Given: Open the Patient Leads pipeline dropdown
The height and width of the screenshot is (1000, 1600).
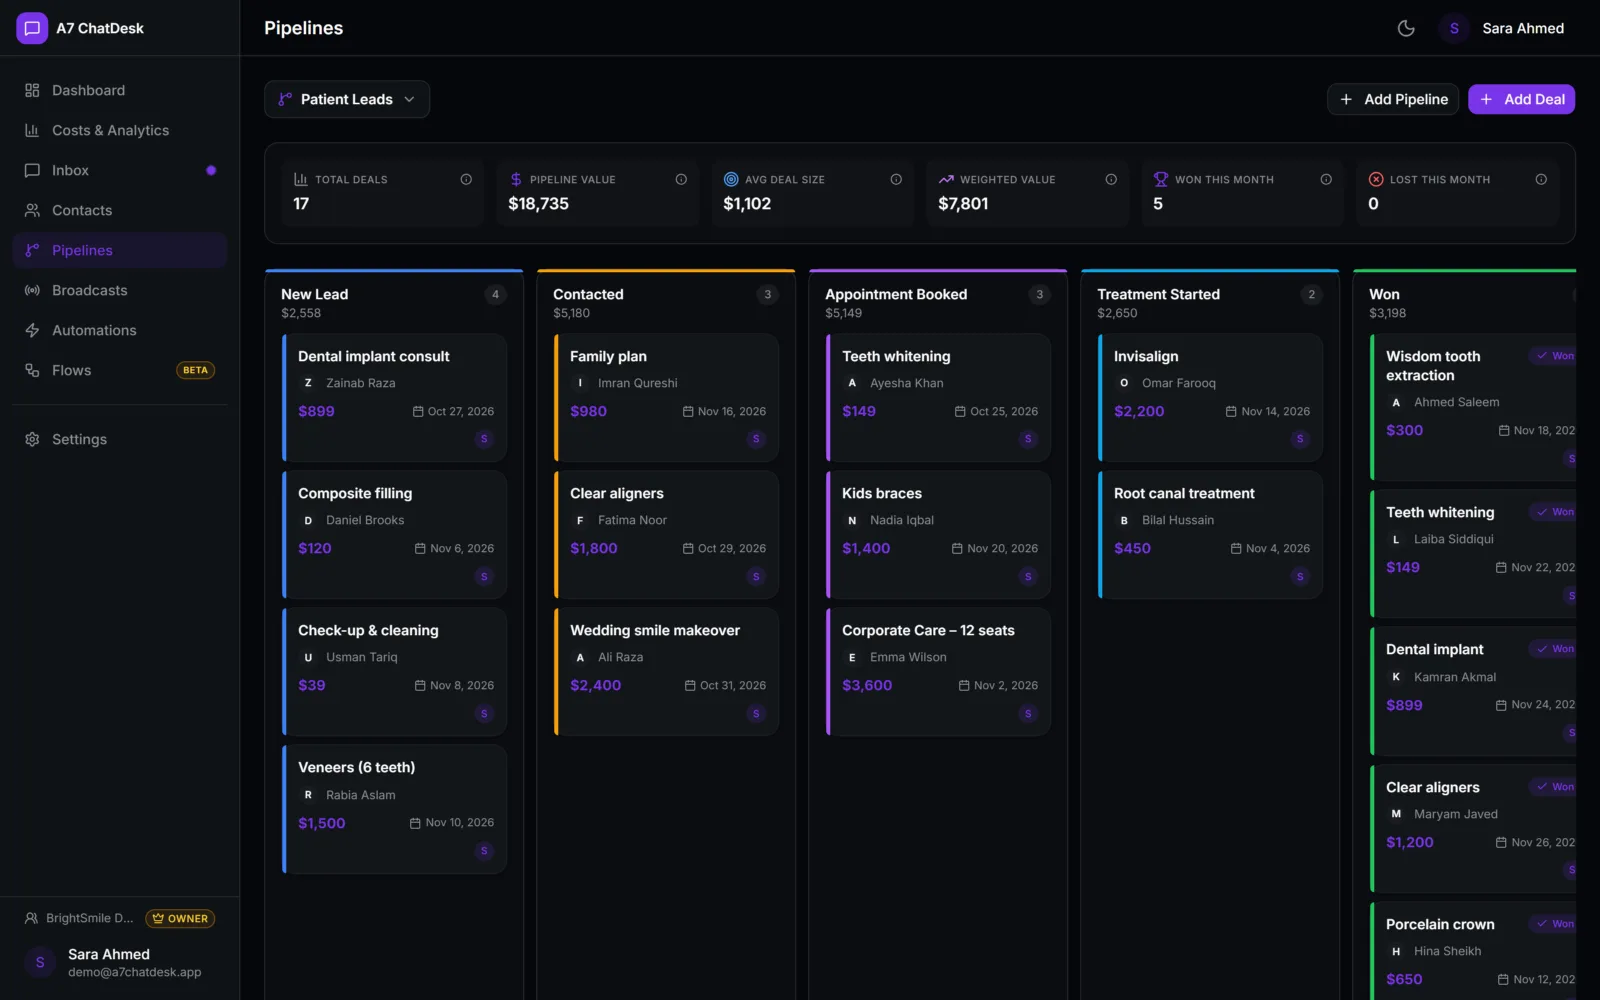Looking at the screenshot, I should (347, 99).
